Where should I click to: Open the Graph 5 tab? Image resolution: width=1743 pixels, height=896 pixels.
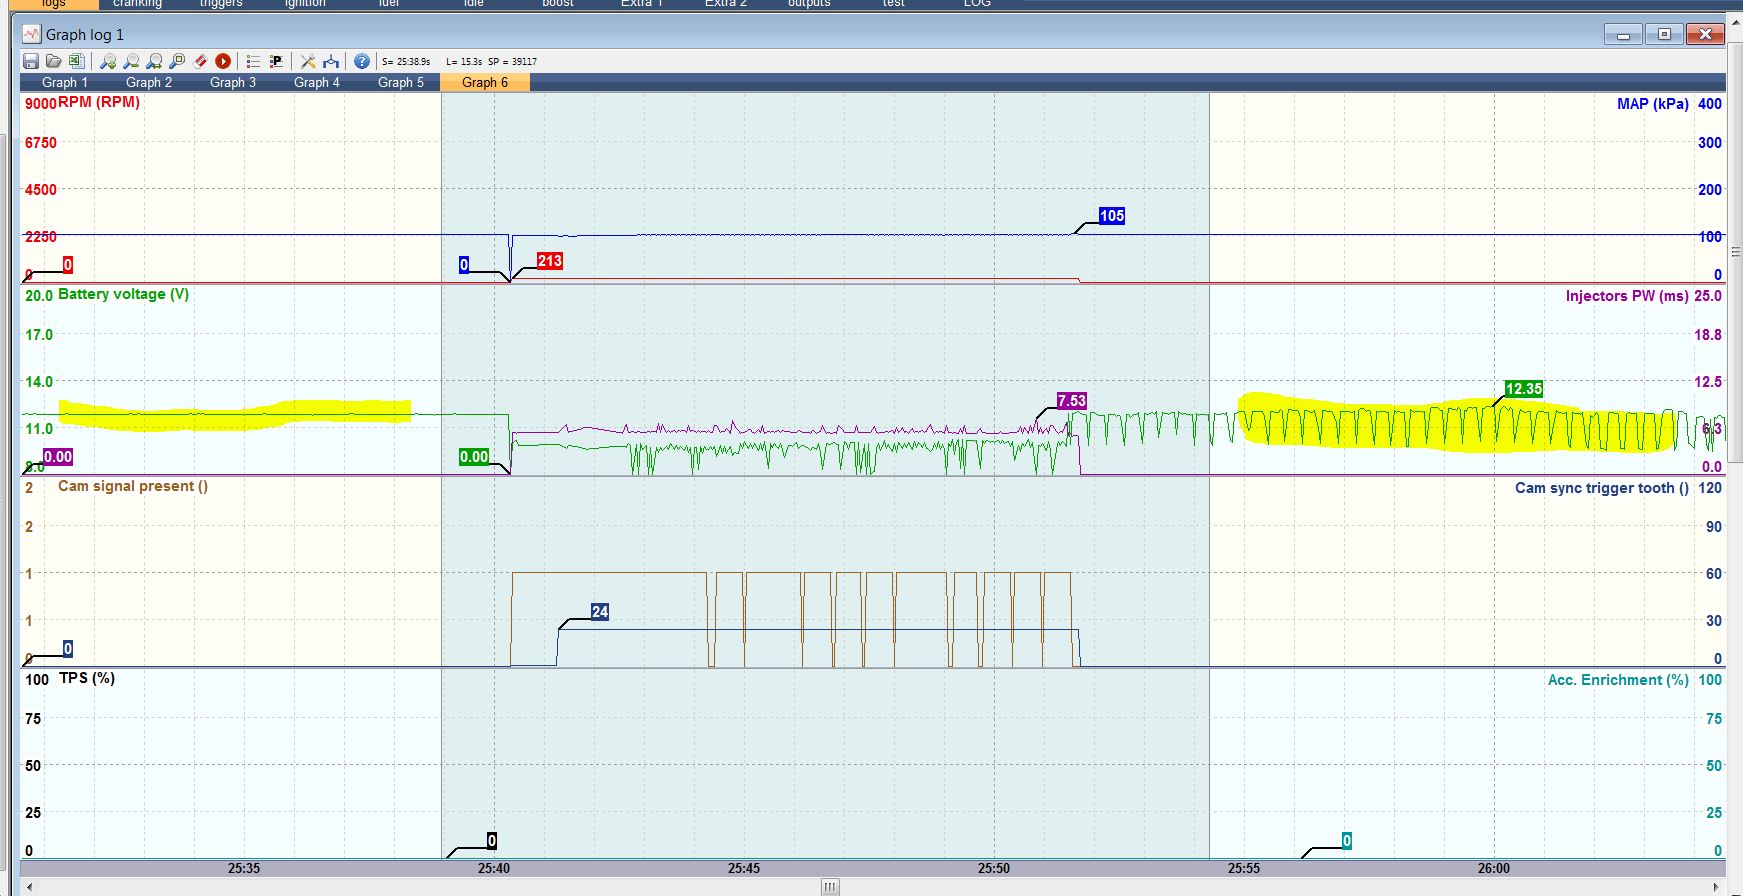point(401,83)
